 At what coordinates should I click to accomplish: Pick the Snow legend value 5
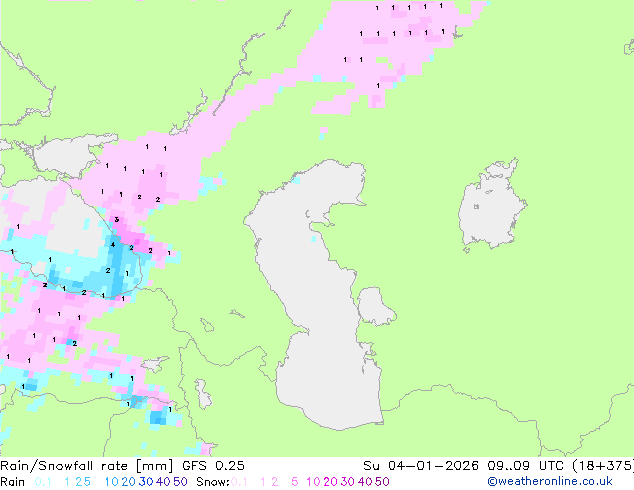point(294,482)
